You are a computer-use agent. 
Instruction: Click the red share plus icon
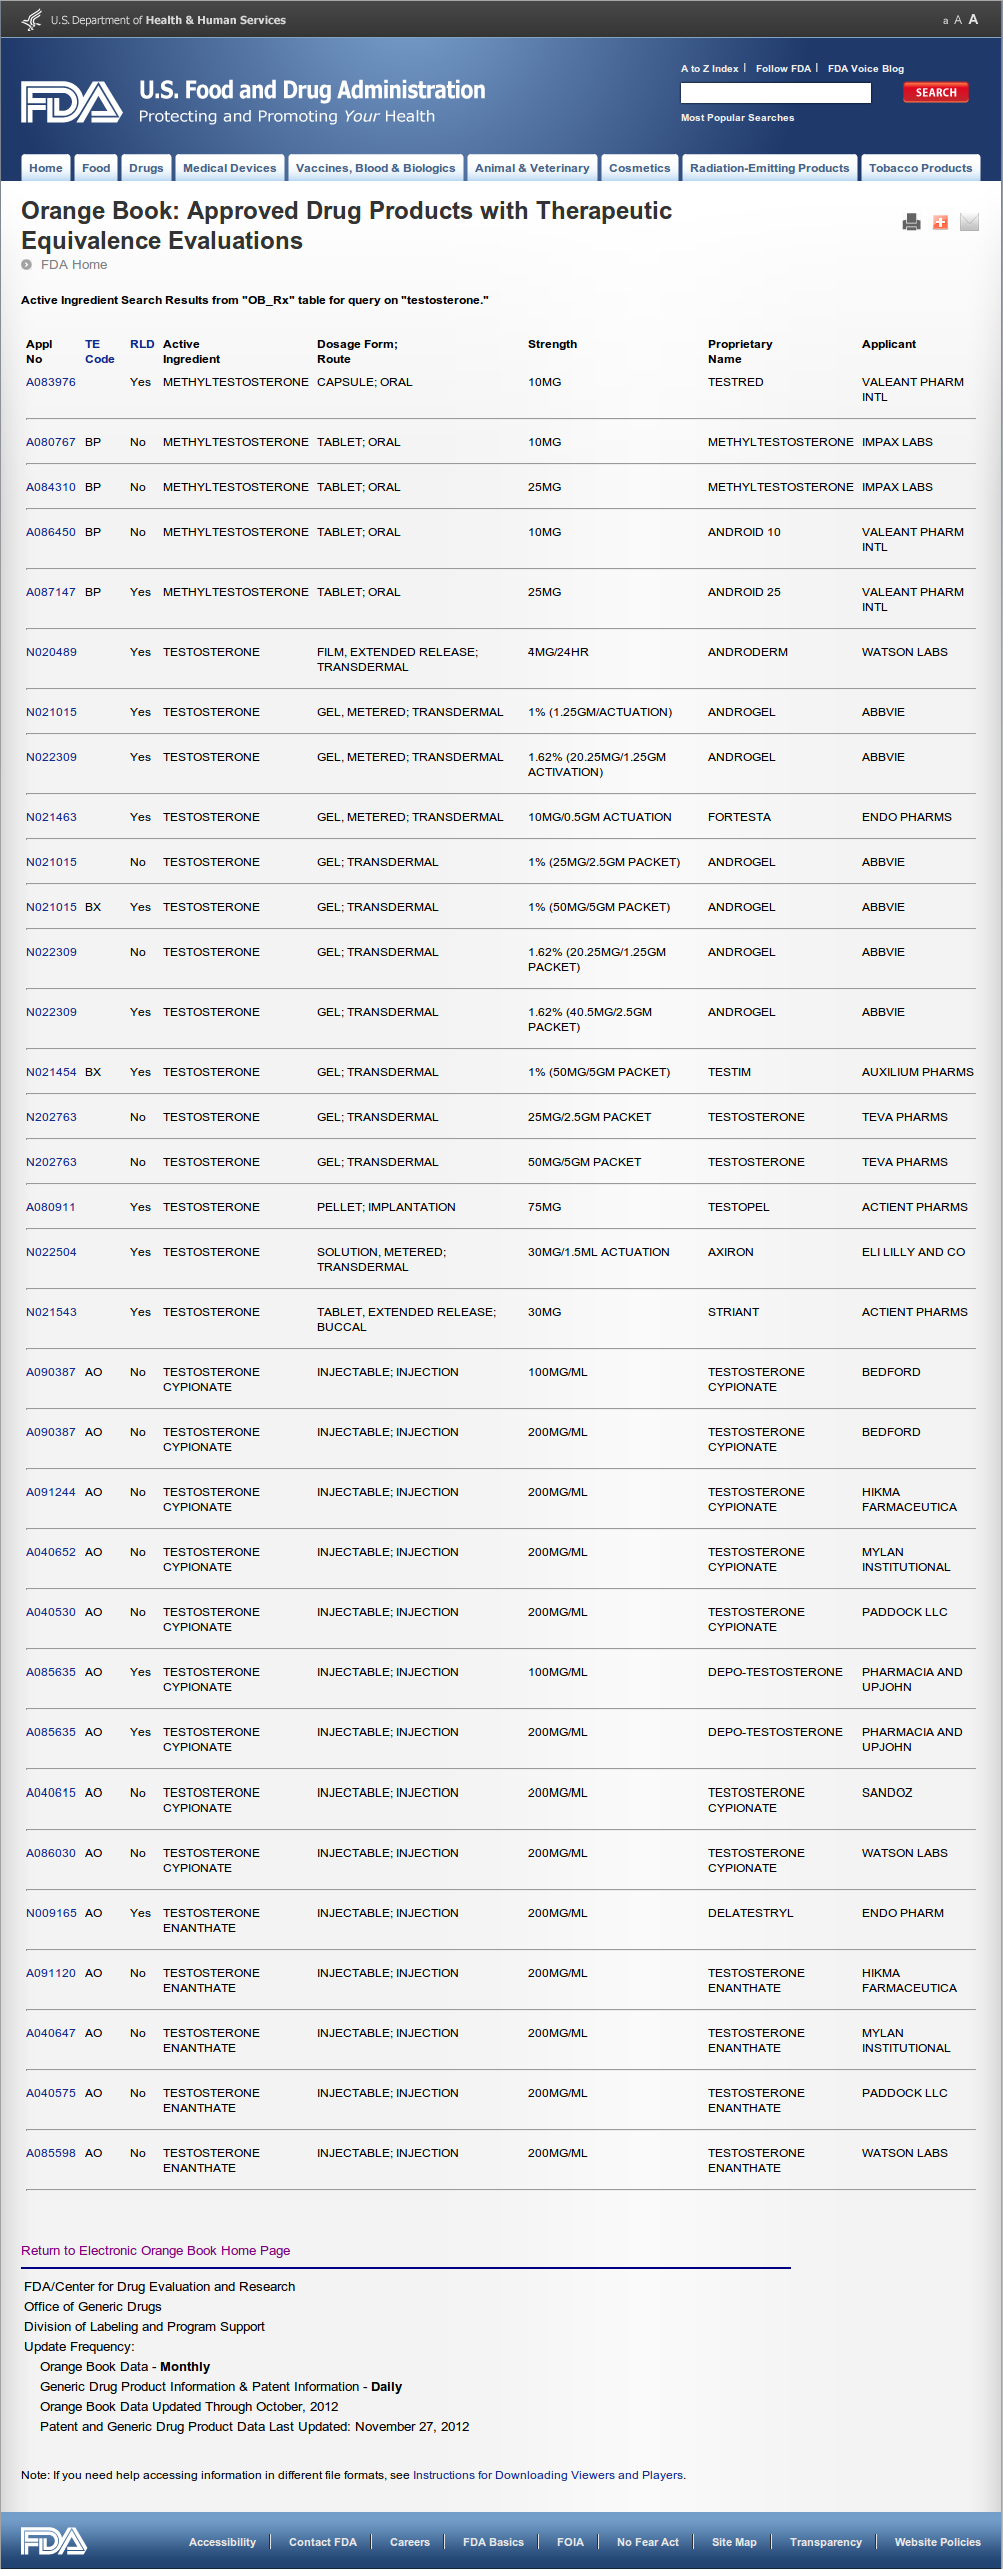[940, 222]
